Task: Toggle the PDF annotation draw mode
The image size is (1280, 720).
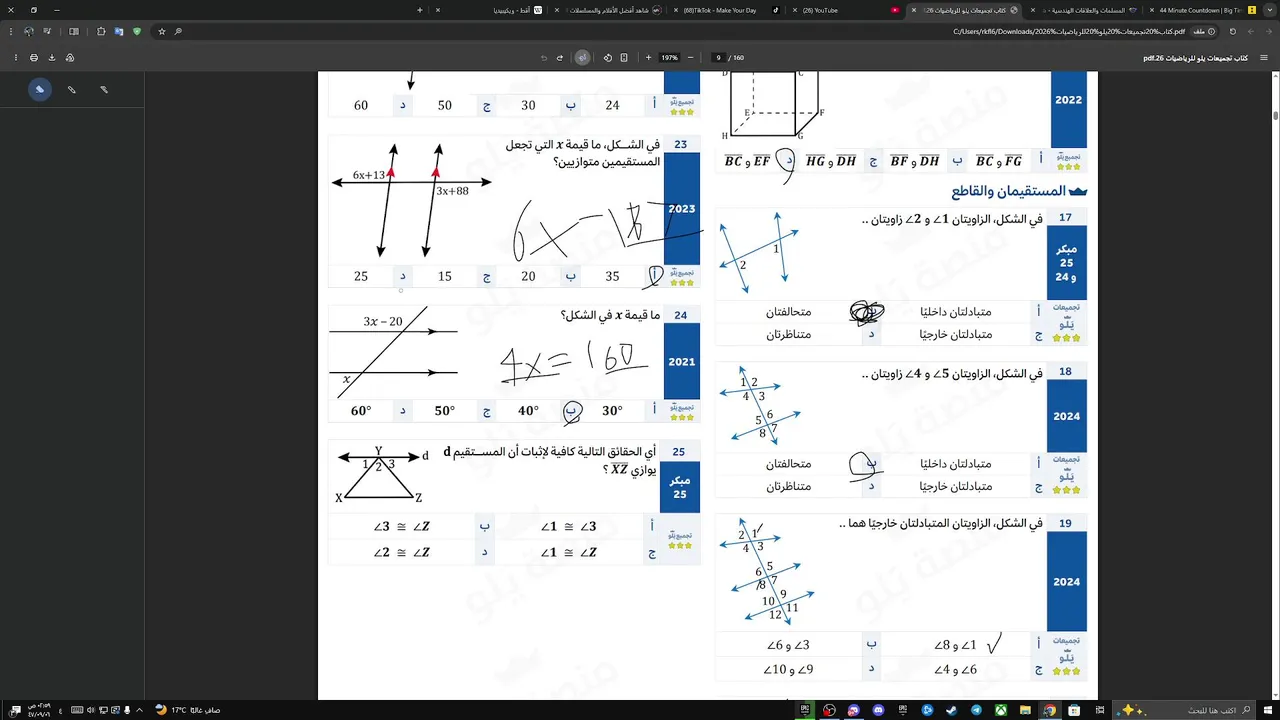Action: coord(582,57)
